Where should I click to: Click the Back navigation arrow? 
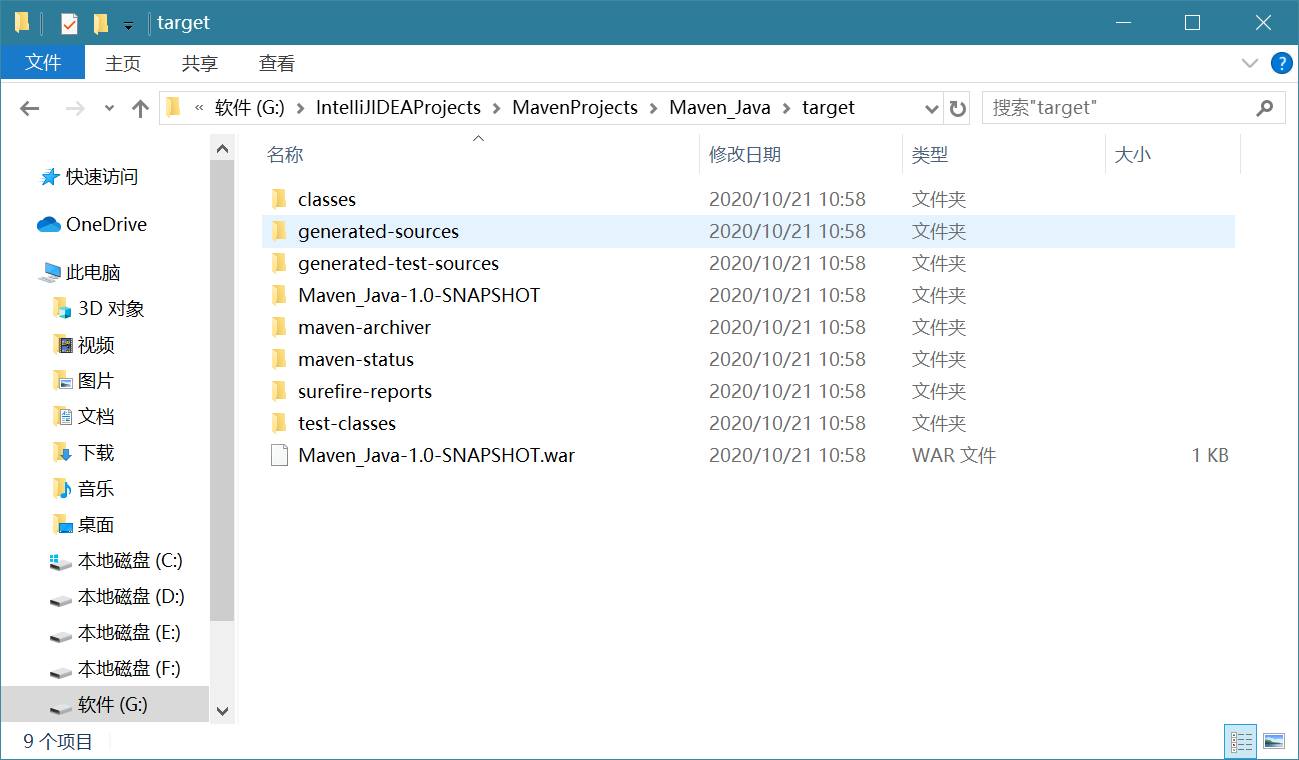tap(30, 108)
